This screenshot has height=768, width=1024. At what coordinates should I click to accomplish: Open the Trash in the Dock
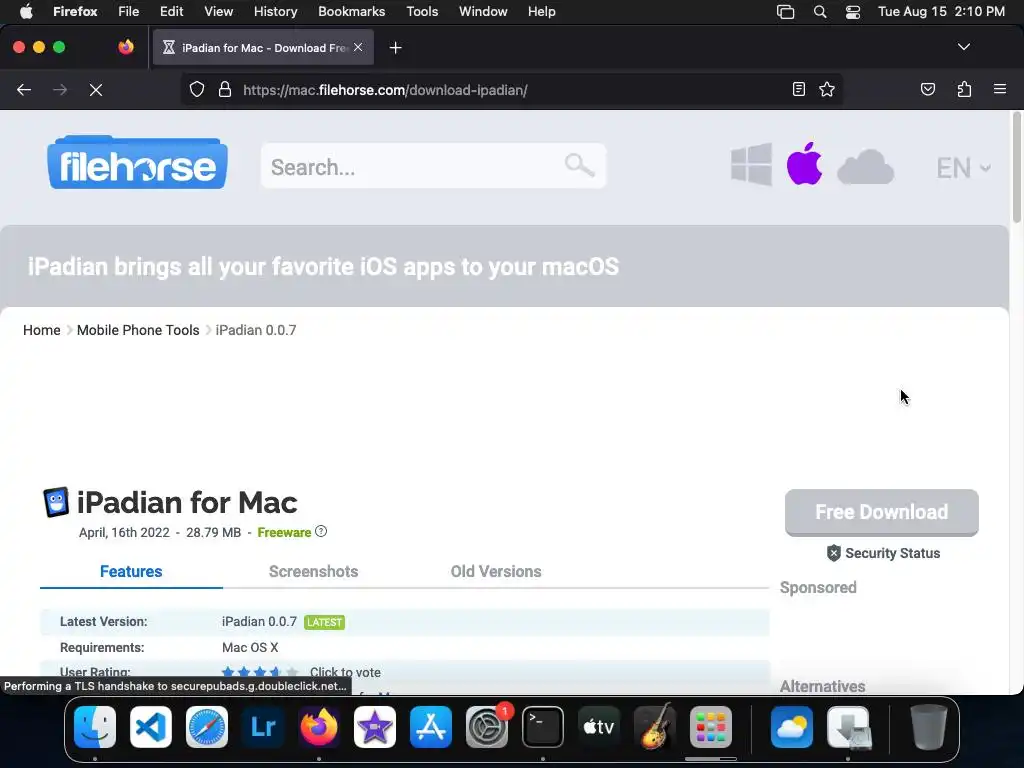click(929, 726)
